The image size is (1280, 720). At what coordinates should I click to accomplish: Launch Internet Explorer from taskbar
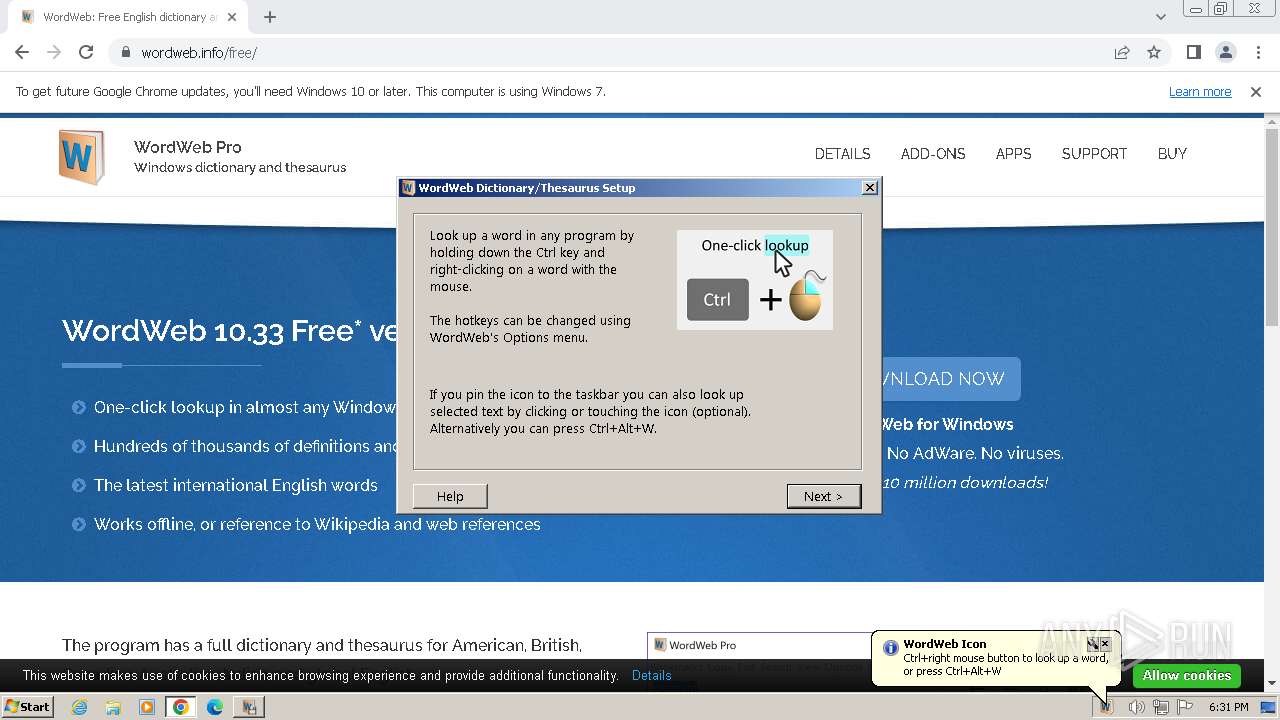pyautogui.click(x=79, y=707)
